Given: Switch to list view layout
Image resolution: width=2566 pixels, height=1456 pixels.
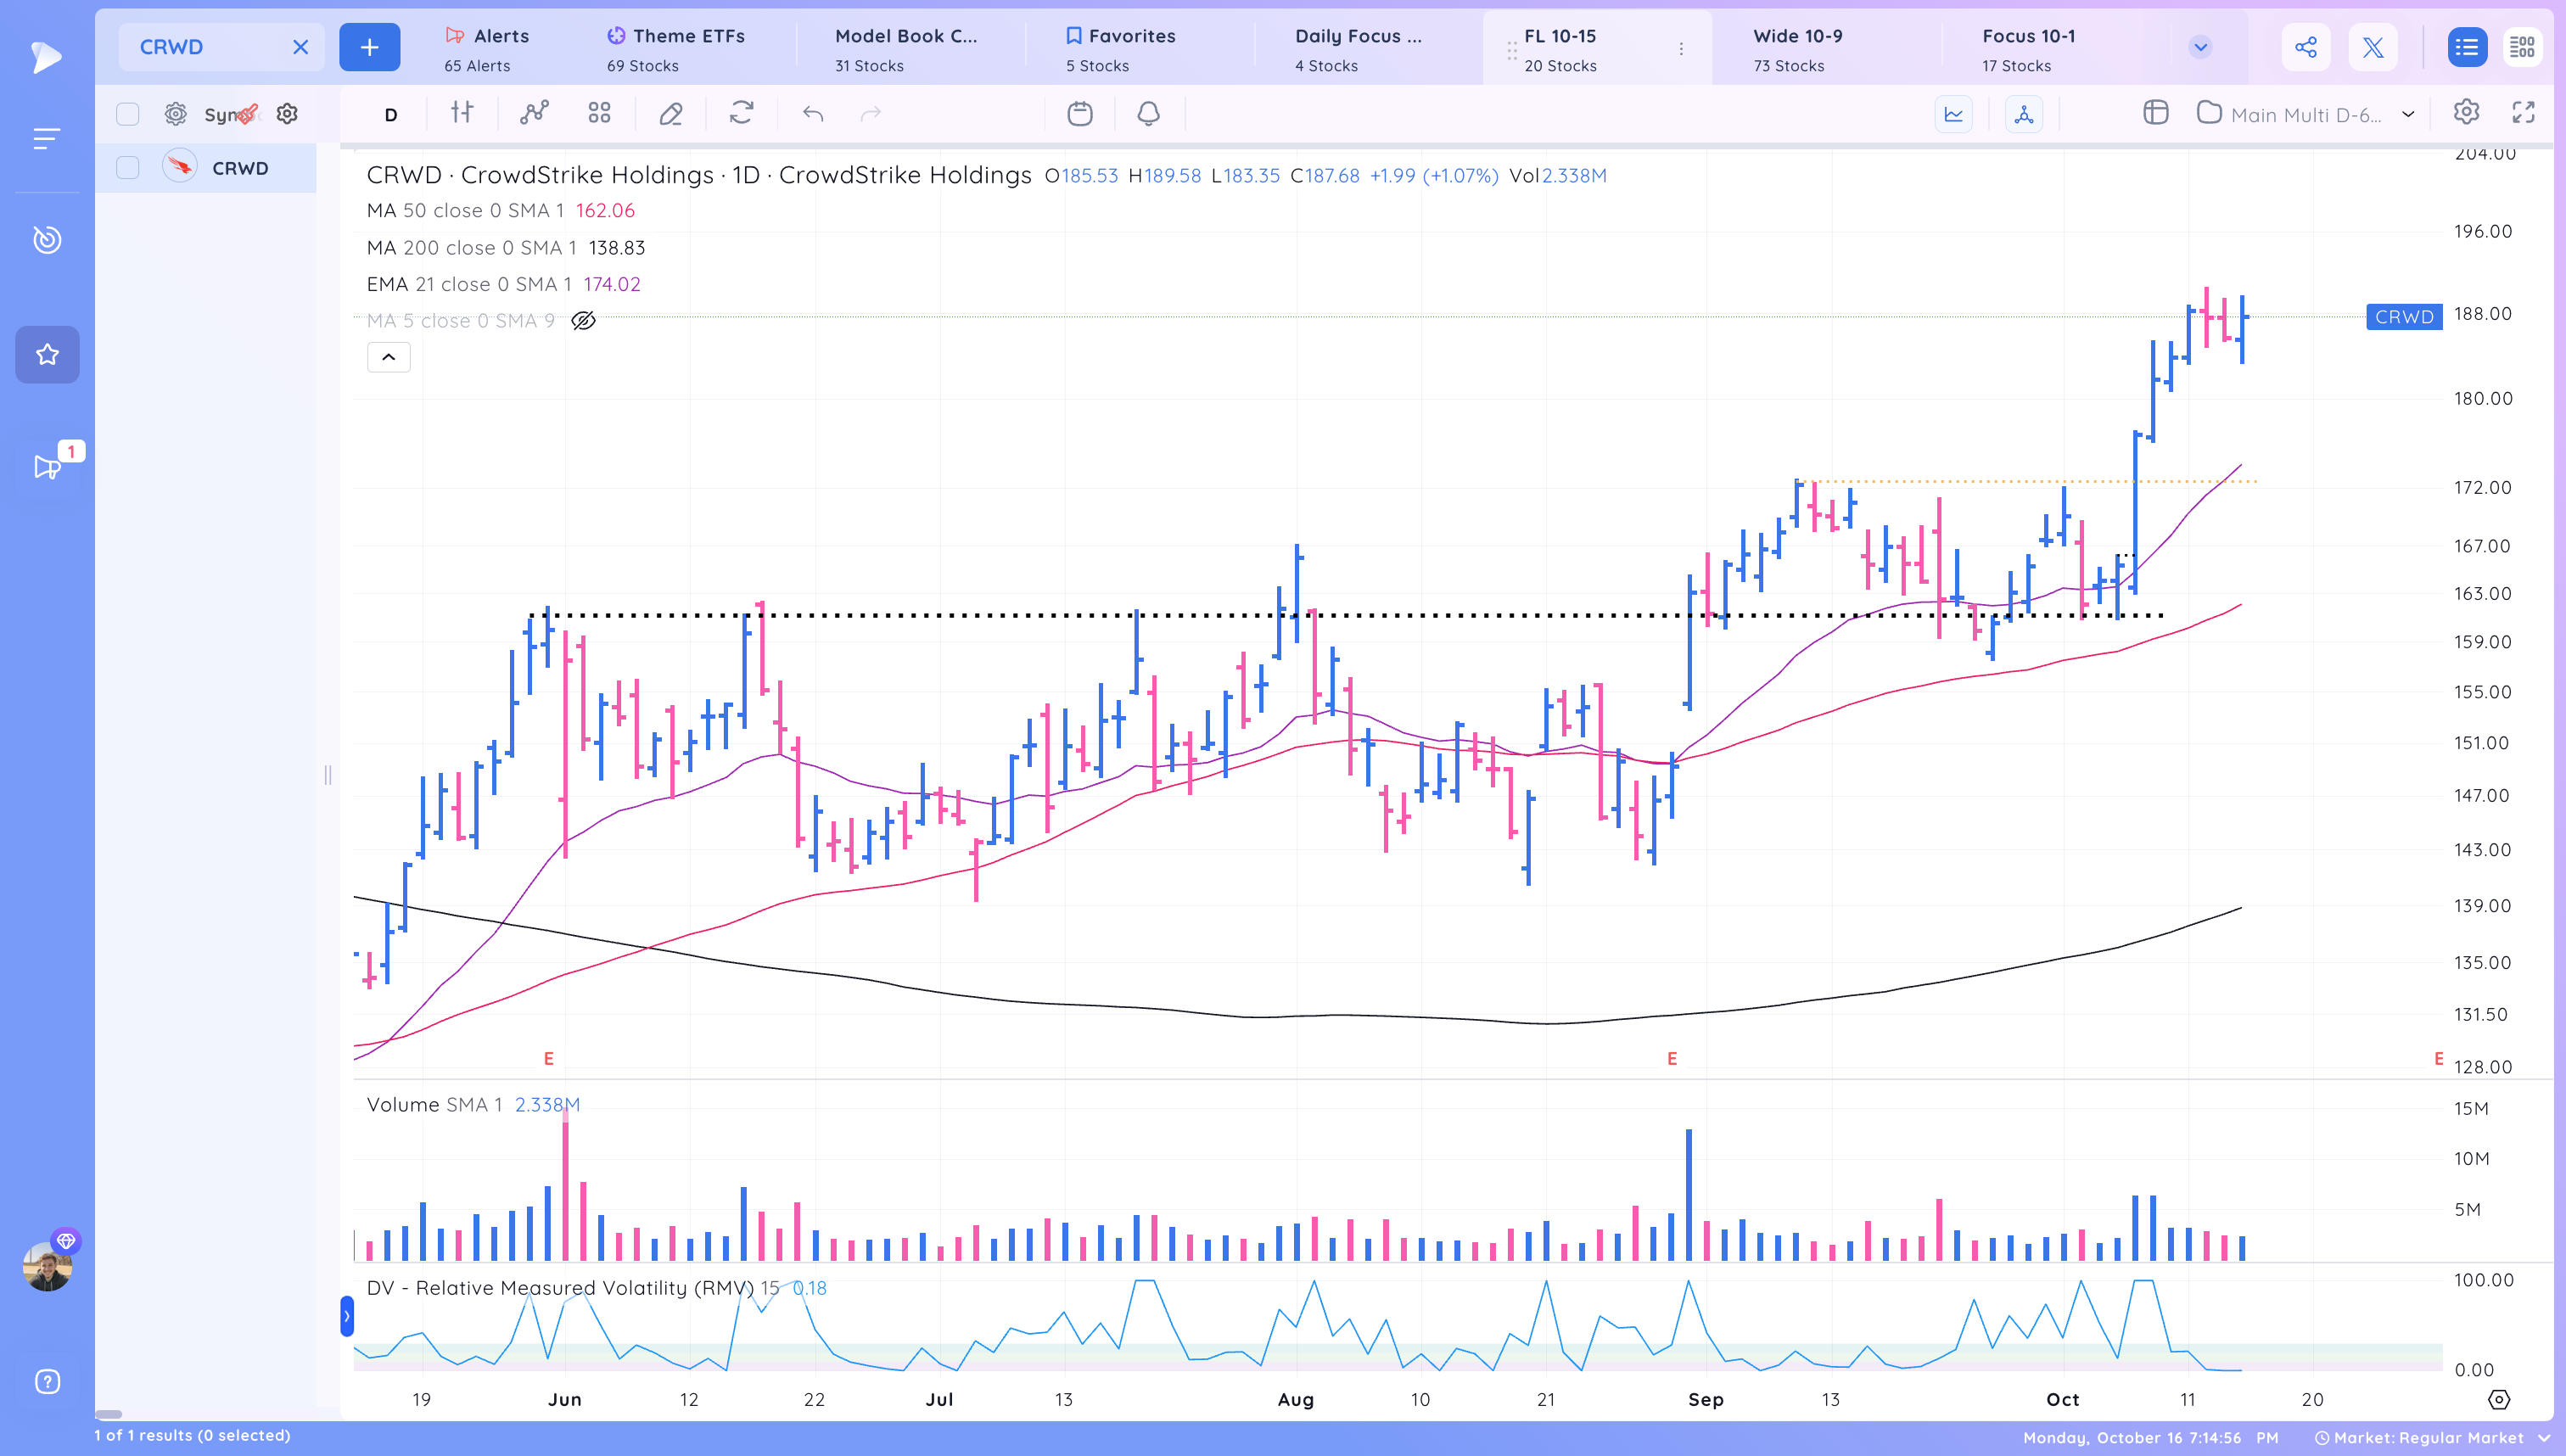Looking at the screenshot, I should [x=2467, y=47].
